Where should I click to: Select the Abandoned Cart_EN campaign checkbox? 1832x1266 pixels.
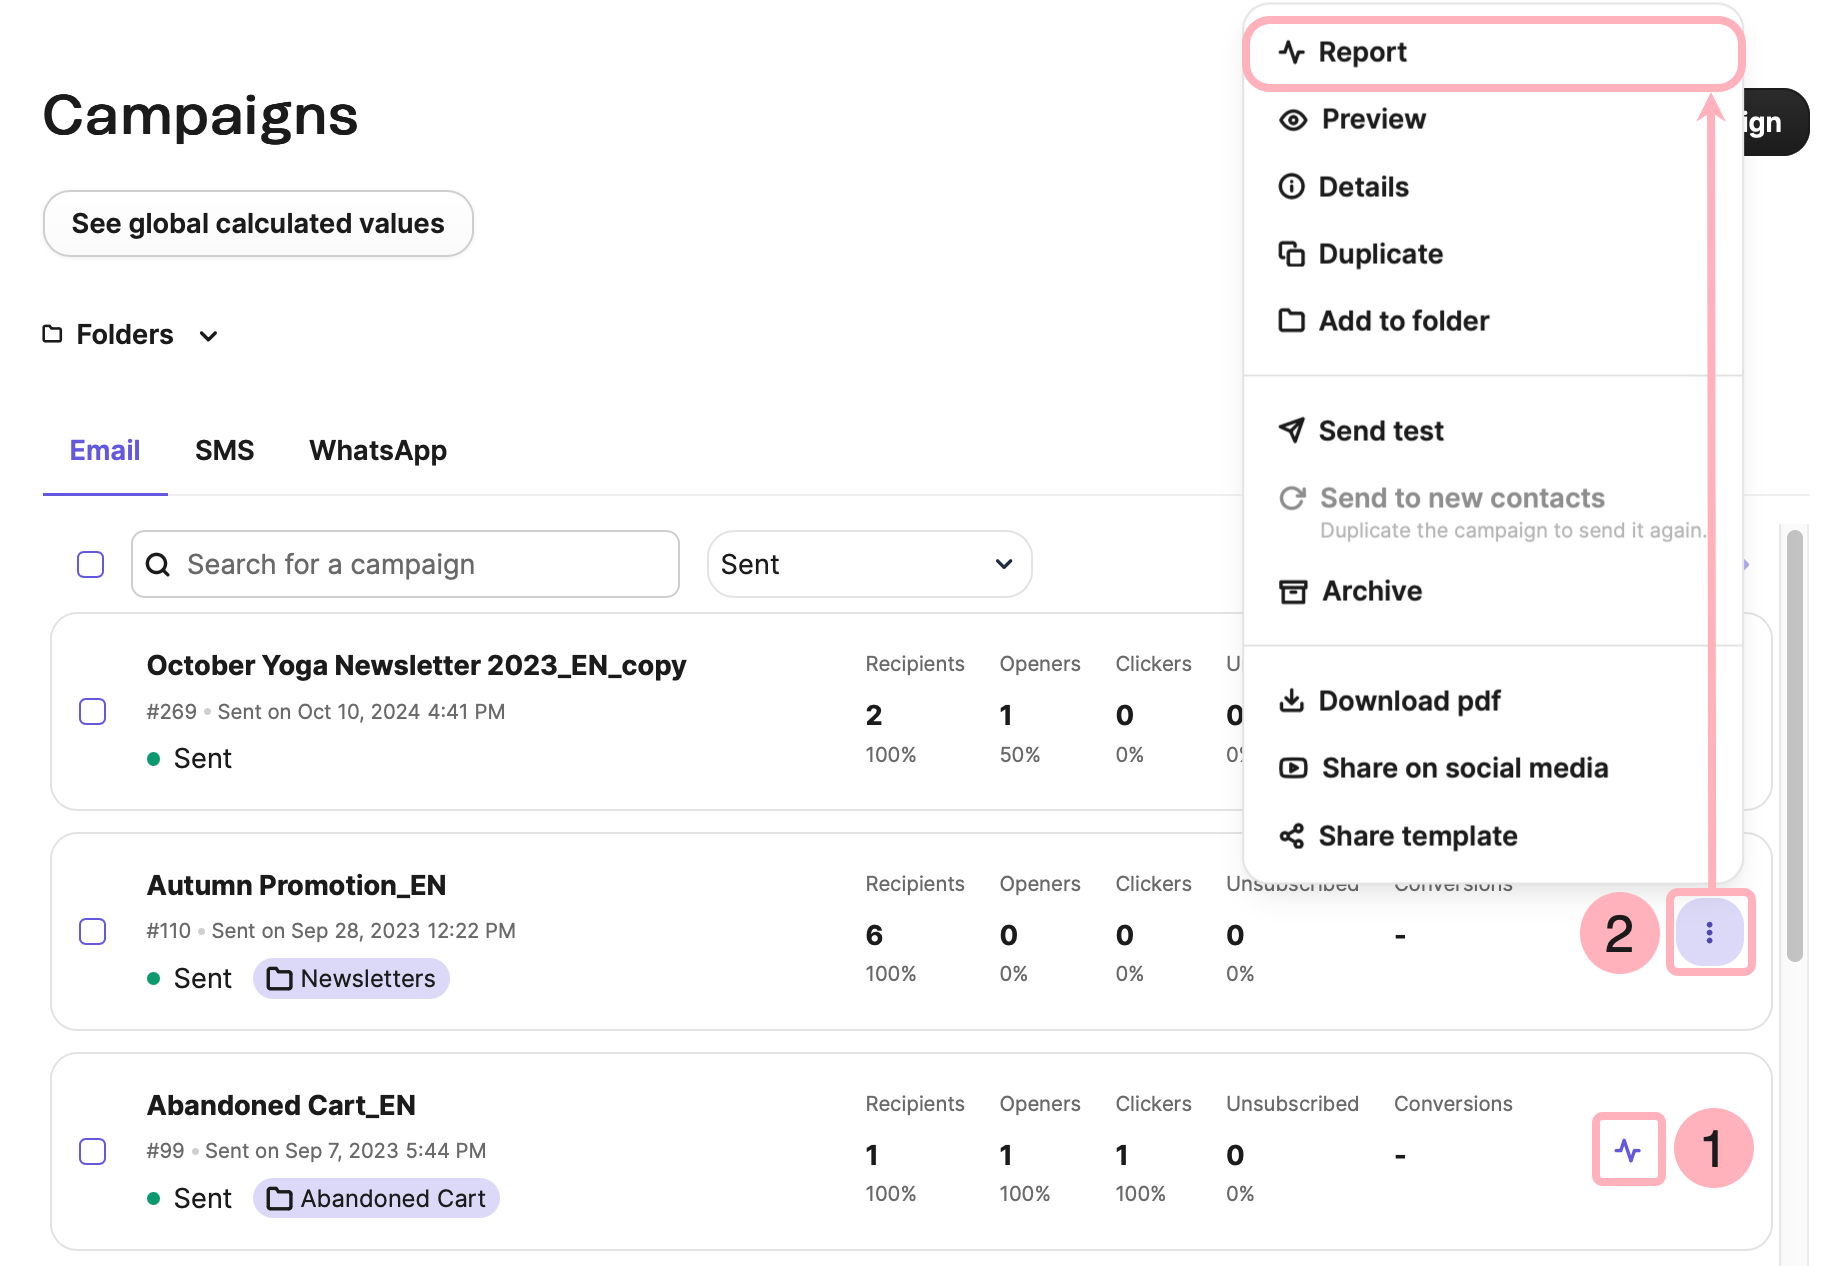93,1151
